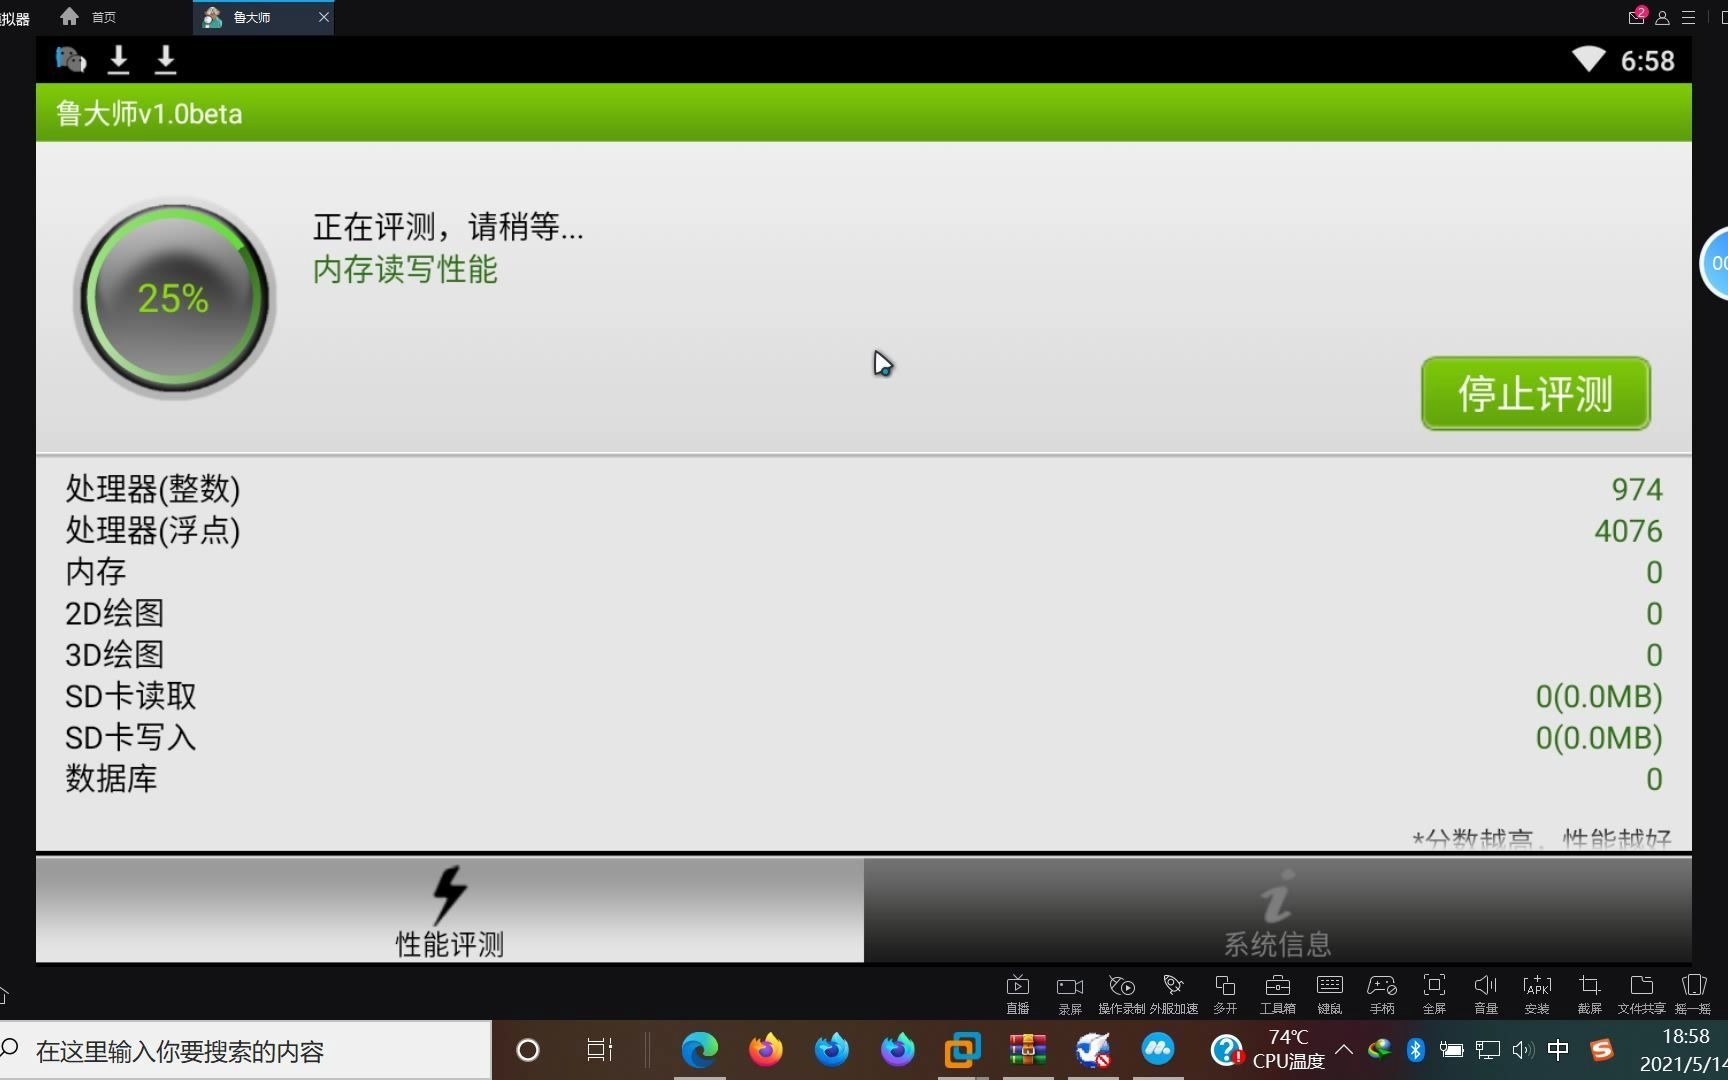Trigger shake with 摇一摇 icon
1728x1080 pixels.
1694,990
